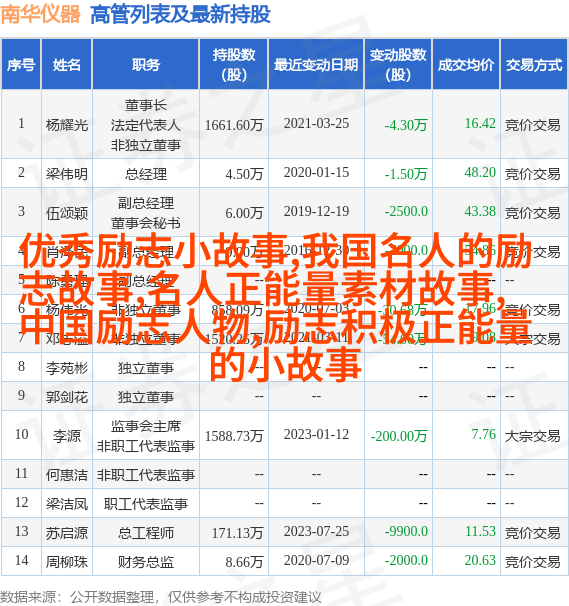Click the 姓名 column header
Viewport: 569px width, 606px height.
pos(66,64)
